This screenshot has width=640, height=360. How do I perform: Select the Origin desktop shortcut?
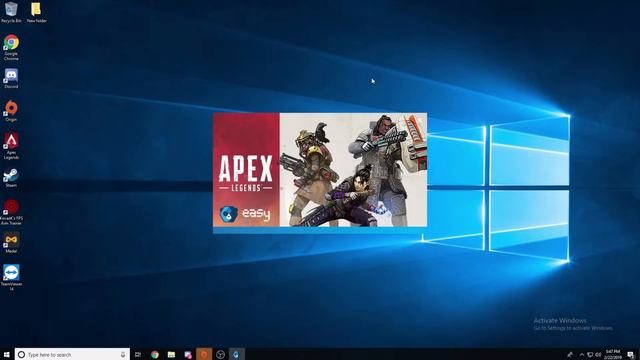11,111
